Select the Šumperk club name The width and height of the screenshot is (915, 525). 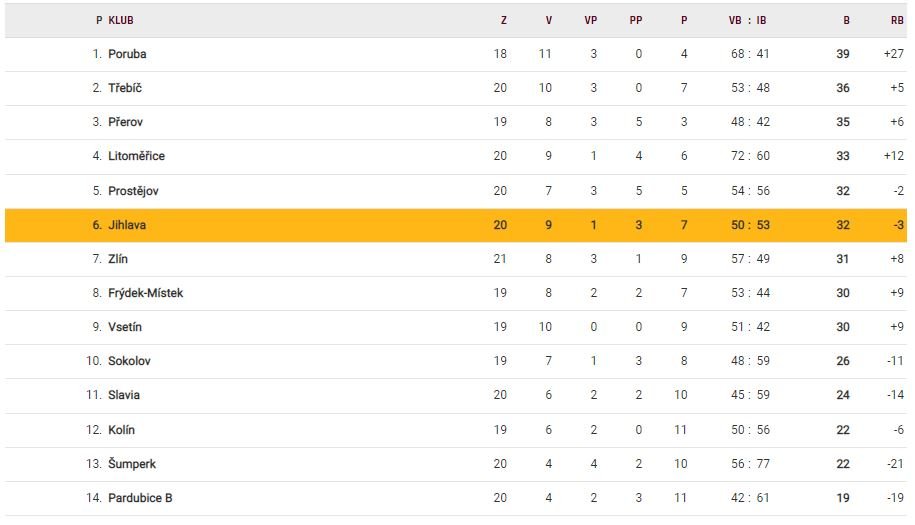(x=132, y=464)
